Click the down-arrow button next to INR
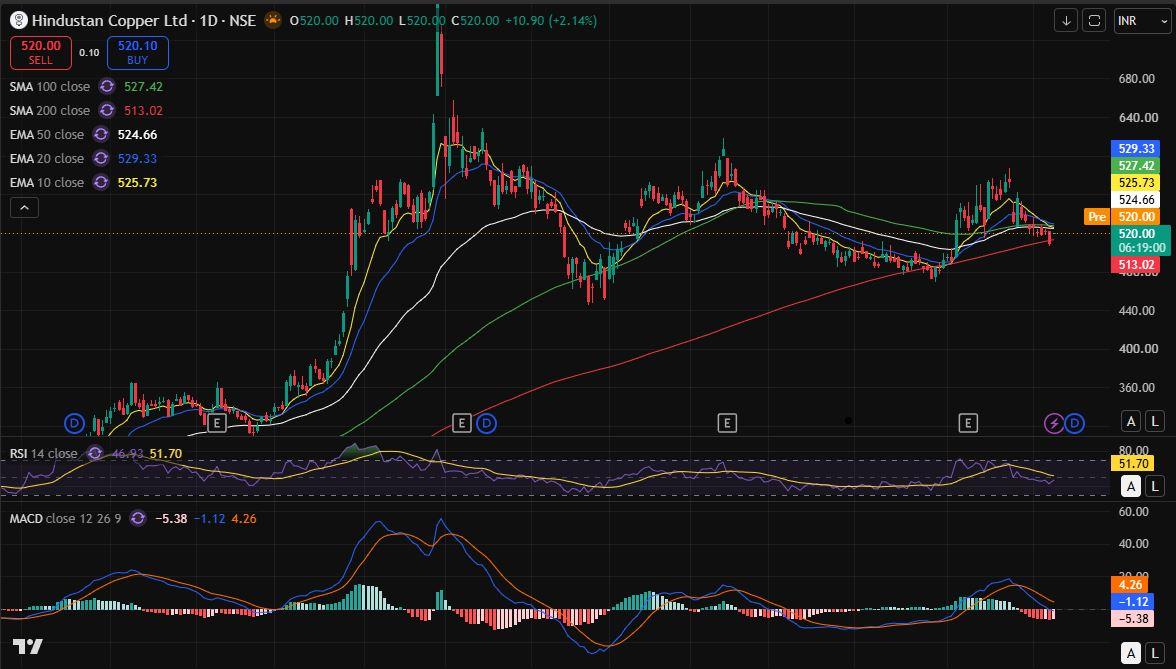Screen dimensions: 1176x669 tap(1066, 20)
